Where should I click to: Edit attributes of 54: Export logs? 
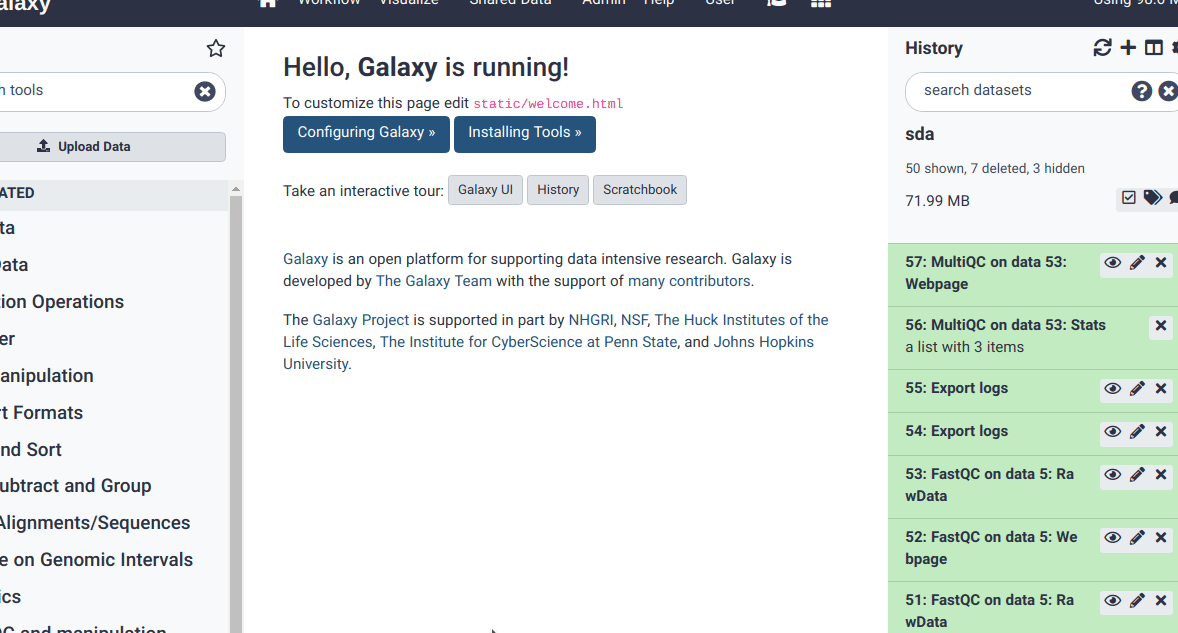tap(1137, 432)
